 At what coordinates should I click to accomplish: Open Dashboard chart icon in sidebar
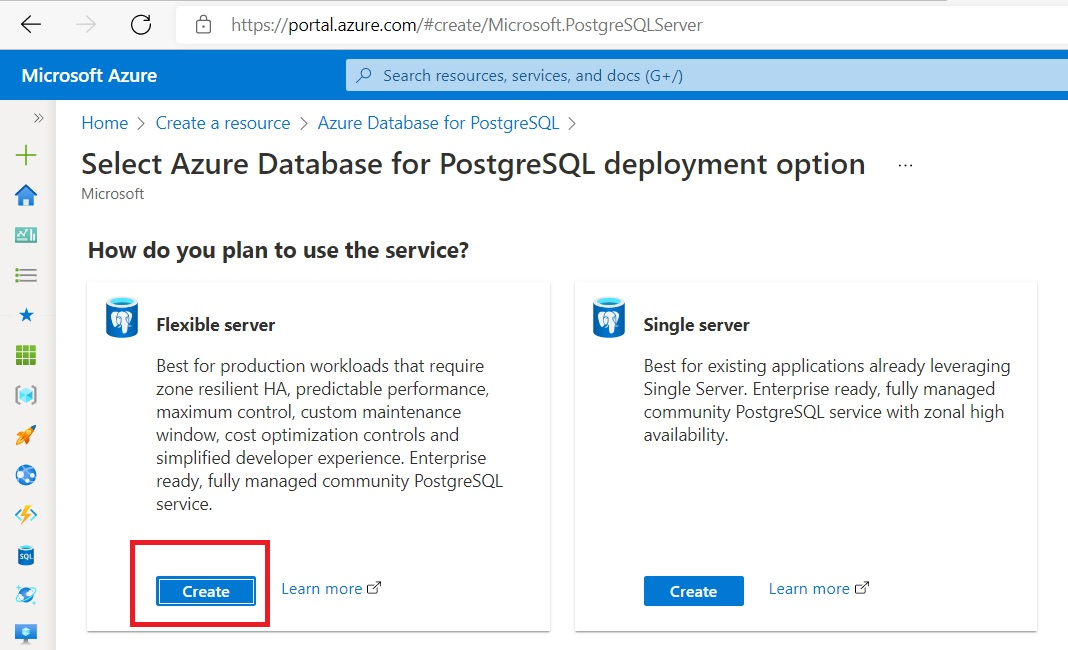(26, 235)
